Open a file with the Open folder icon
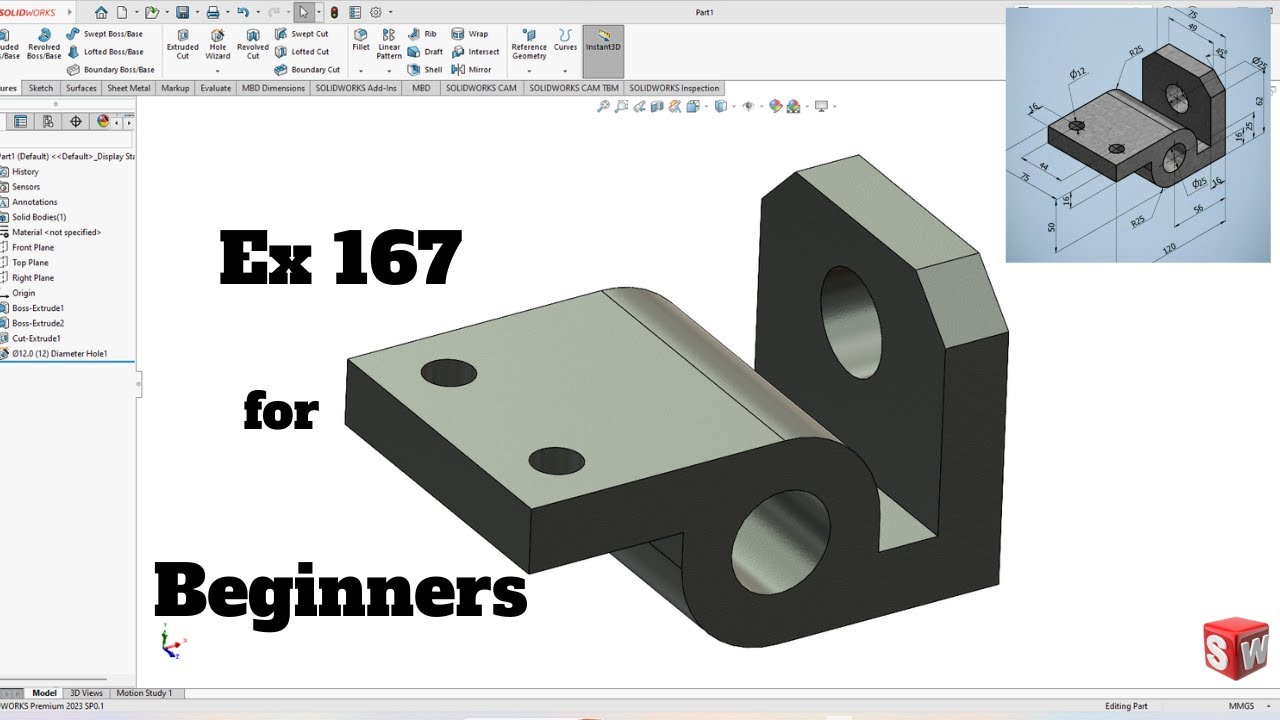Viewport: 1280px width, 720px height. pyautogui.click(x=150, y=13)
